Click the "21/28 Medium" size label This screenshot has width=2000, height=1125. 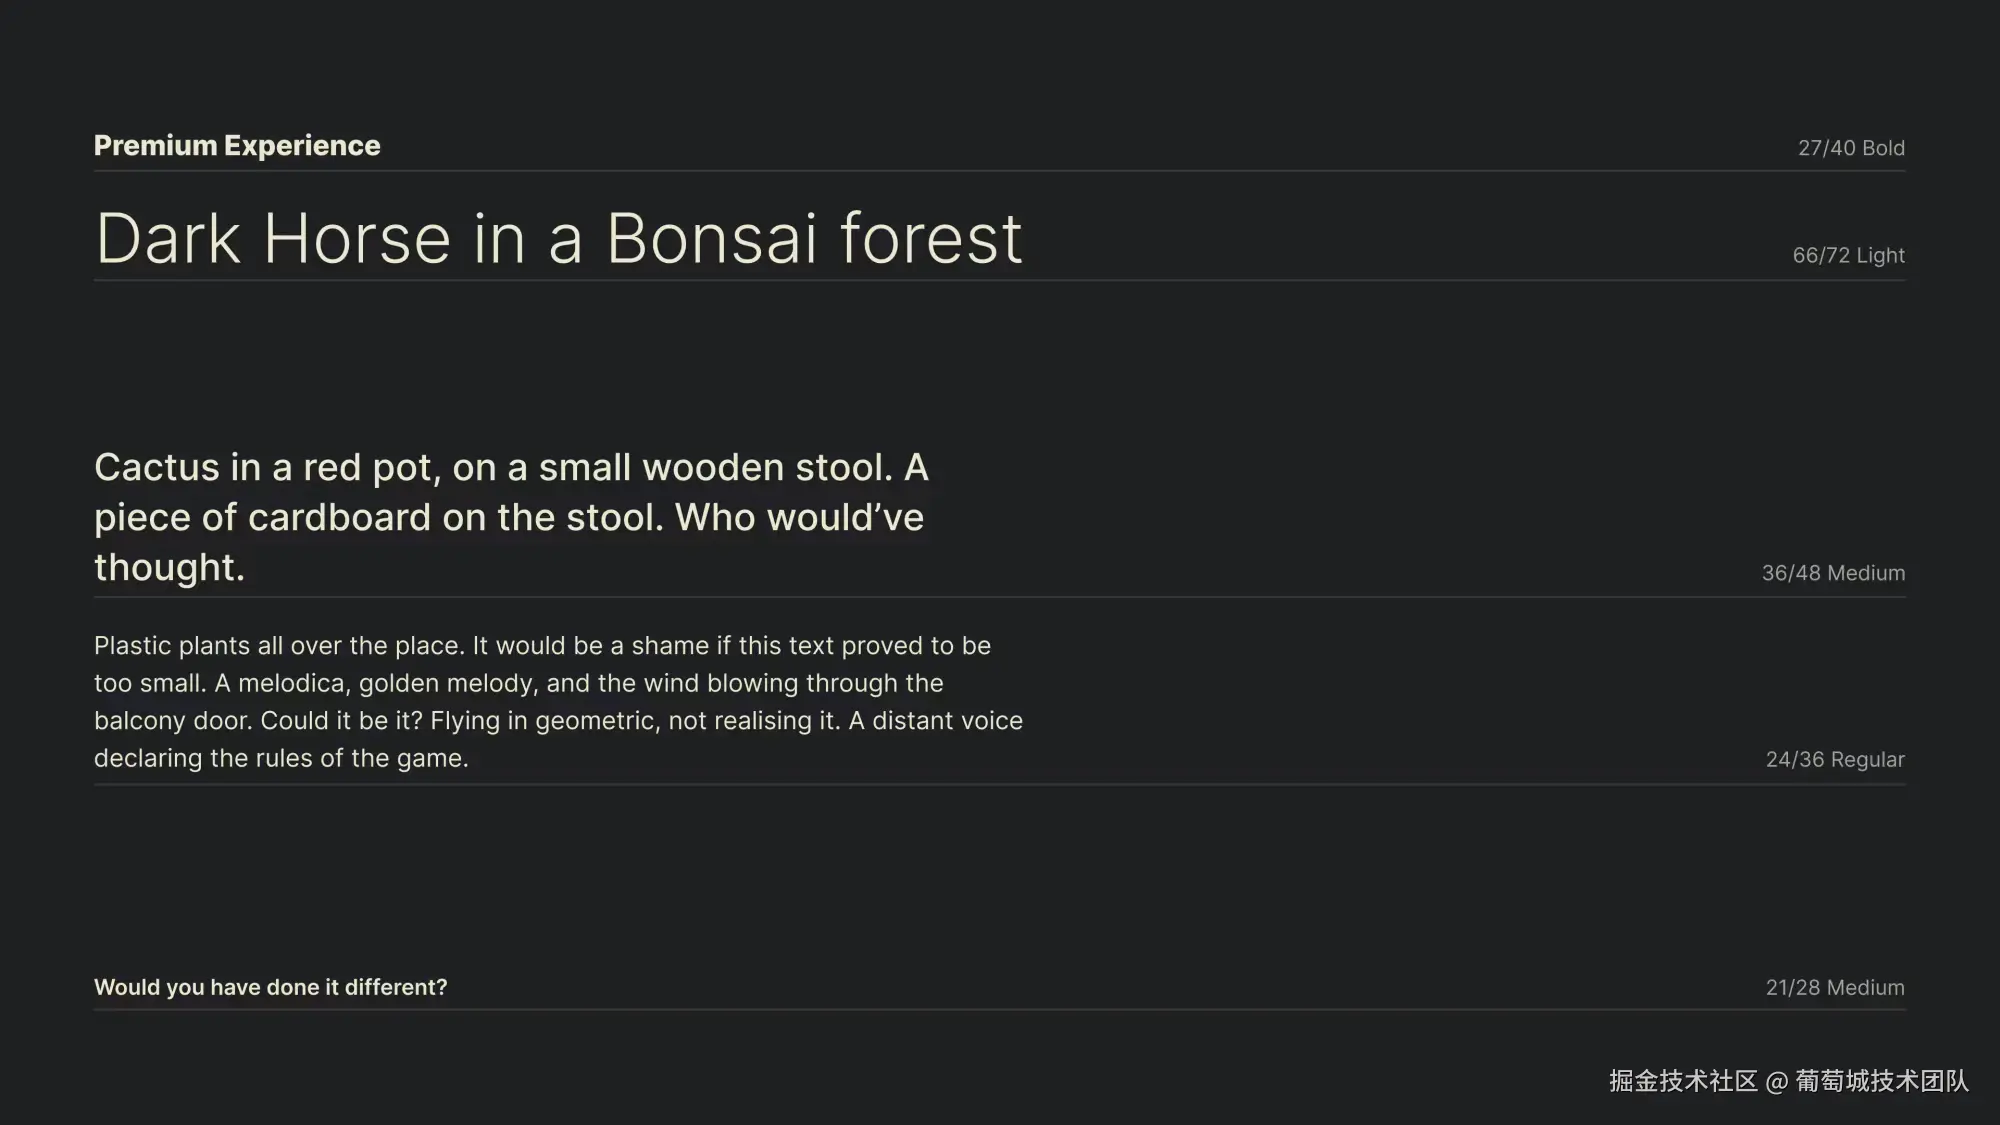point(1834,988)
